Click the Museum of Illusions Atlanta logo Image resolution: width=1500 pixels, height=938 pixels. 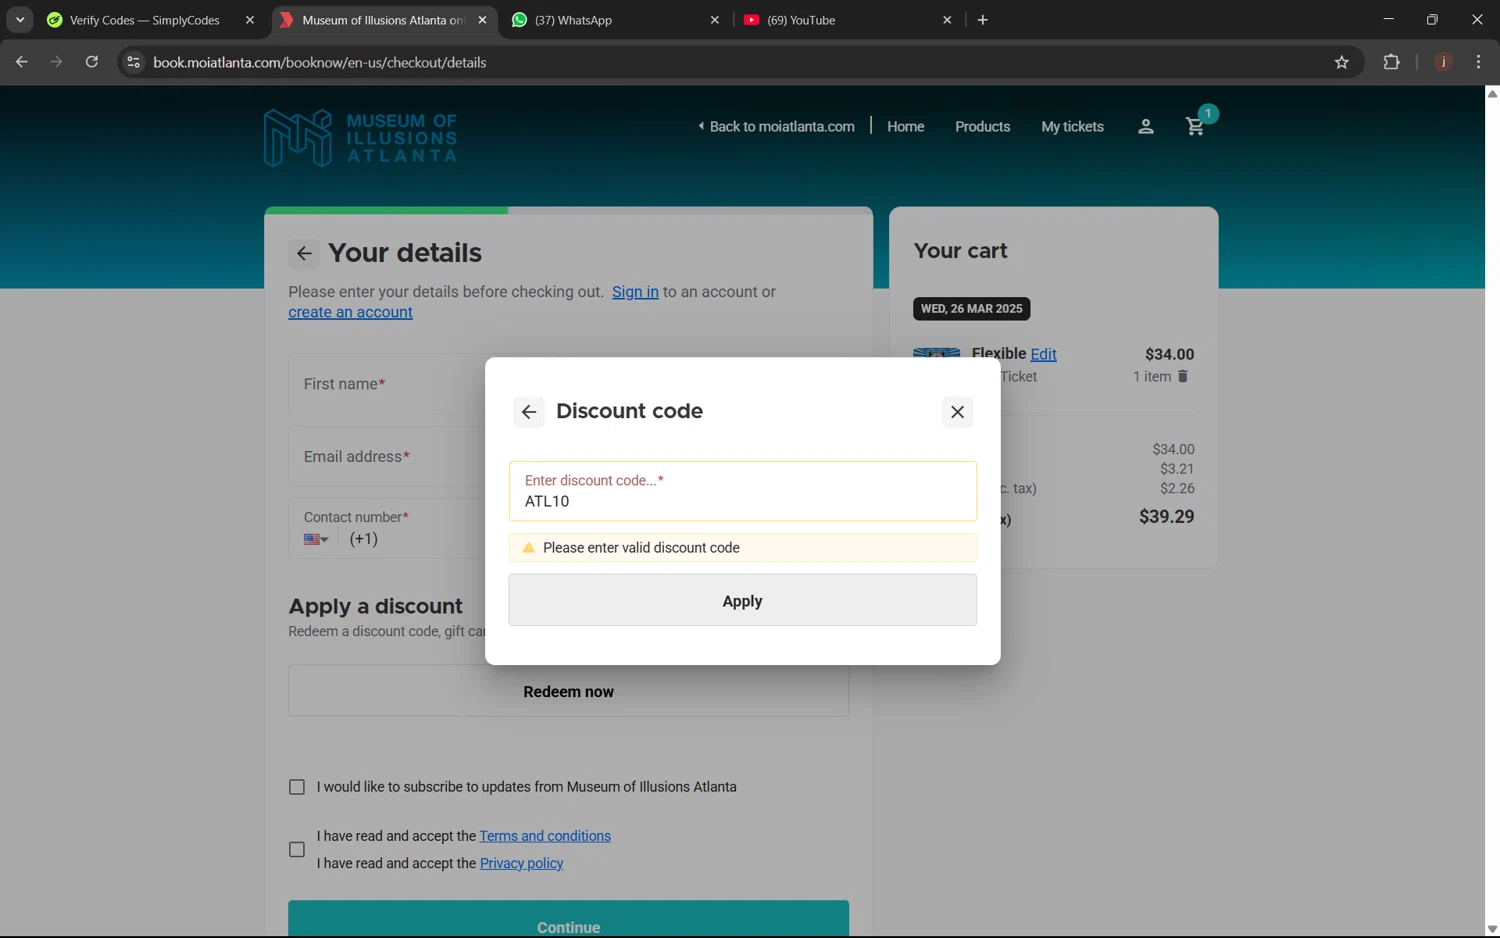coord(361,138)
